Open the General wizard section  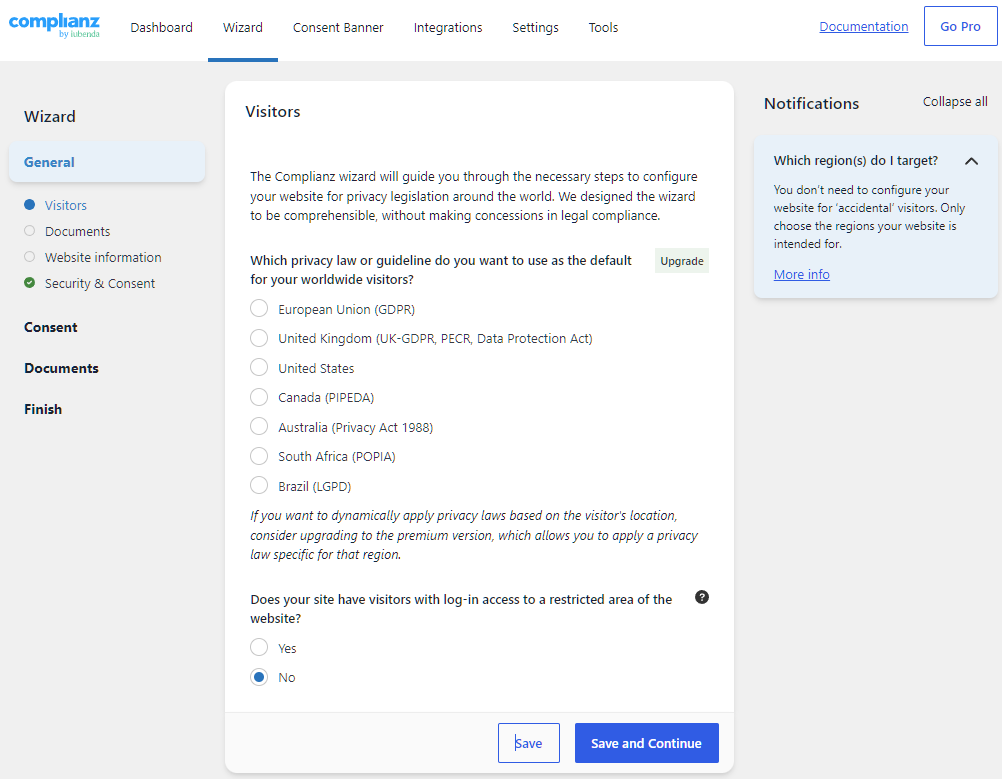click(107, 162)
